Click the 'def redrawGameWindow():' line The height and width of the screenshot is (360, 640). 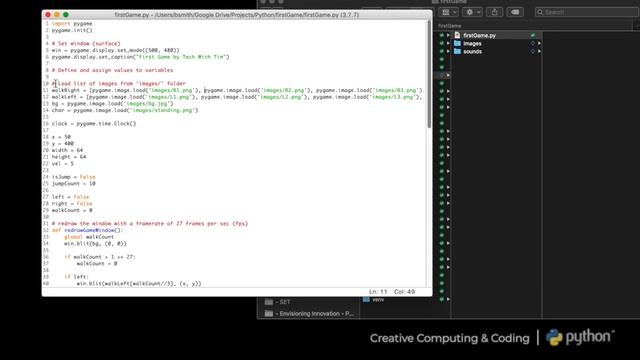click(x=87, y=230)
